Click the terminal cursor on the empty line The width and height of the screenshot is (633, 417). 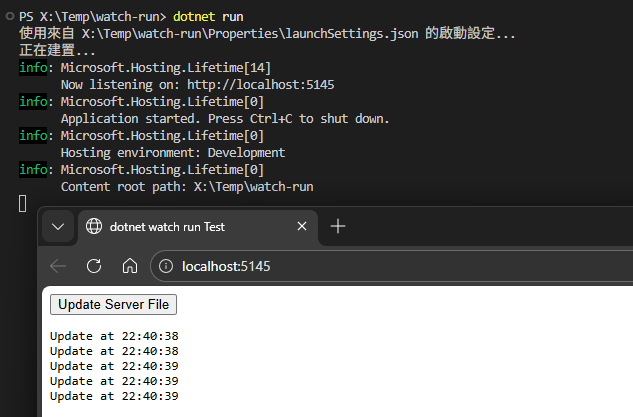coord(23,204)
